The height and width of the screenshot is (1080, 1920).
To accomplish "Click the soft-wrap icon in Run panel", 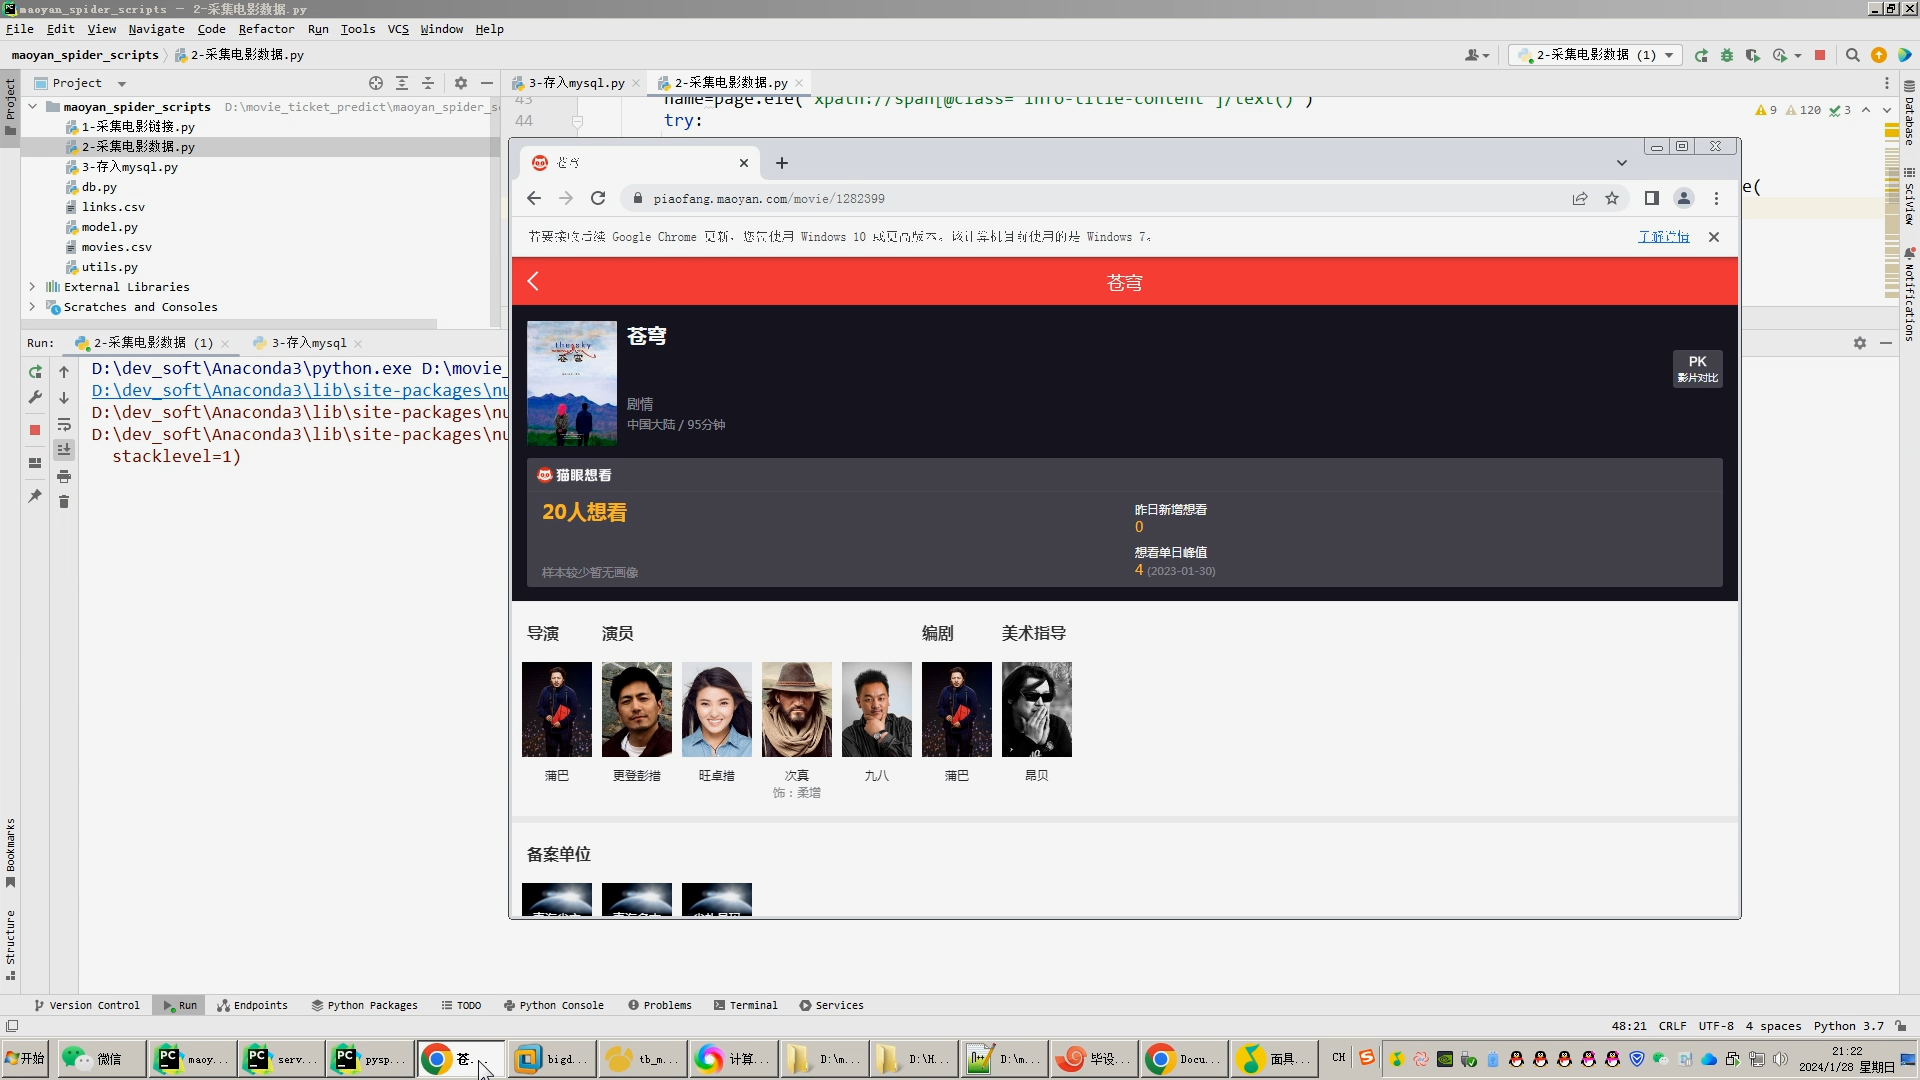I will 64,424.
